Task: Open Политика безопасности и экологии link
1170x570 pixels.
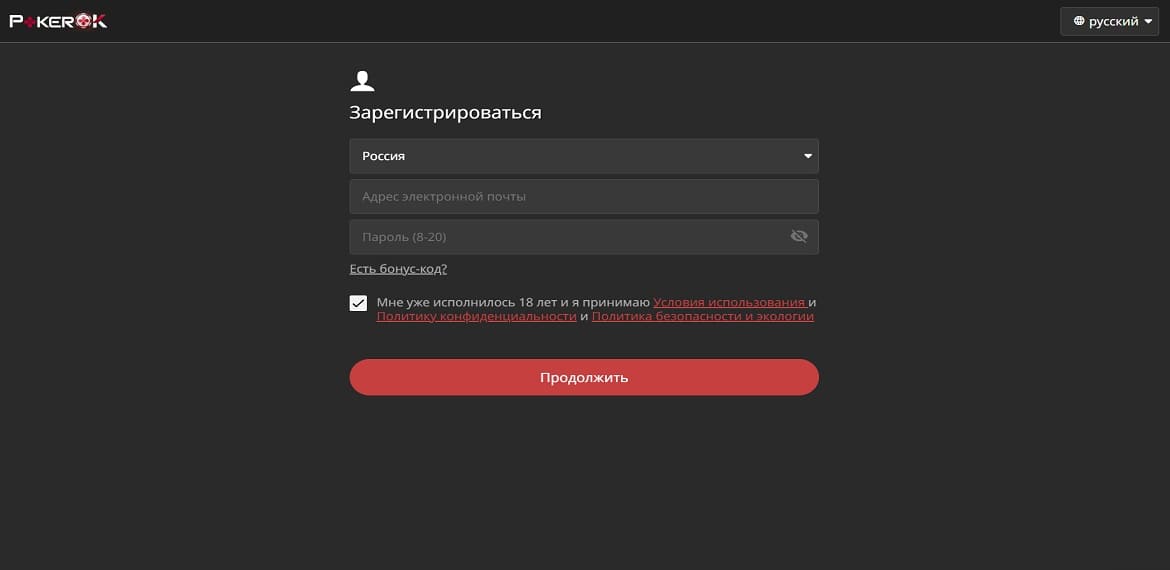Action: pos(702,316)
